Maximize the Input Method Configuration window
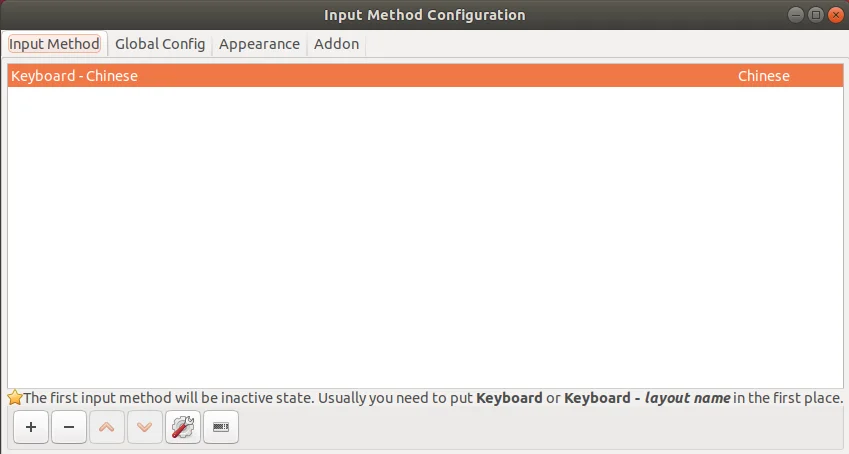Viewport: 849px width, 454px height. pos(815,15)
